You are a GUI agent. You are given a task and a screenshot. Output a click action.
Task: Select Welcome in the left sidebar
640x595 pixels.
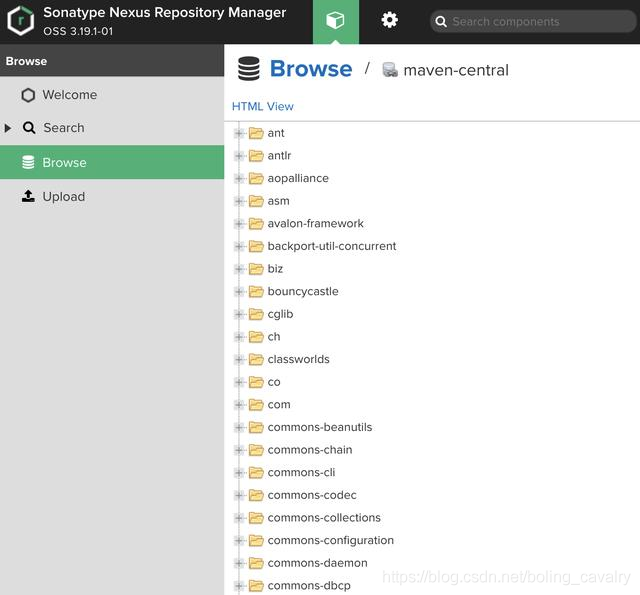(x=69, y=95)
